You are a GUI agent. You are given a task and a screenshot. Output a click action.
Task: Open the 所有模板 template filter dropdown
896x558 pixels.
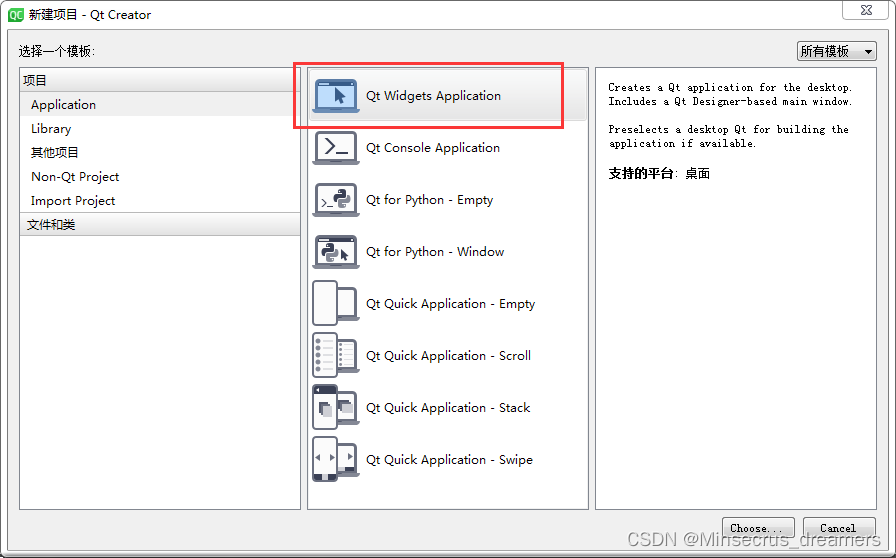tap(837, 51)
